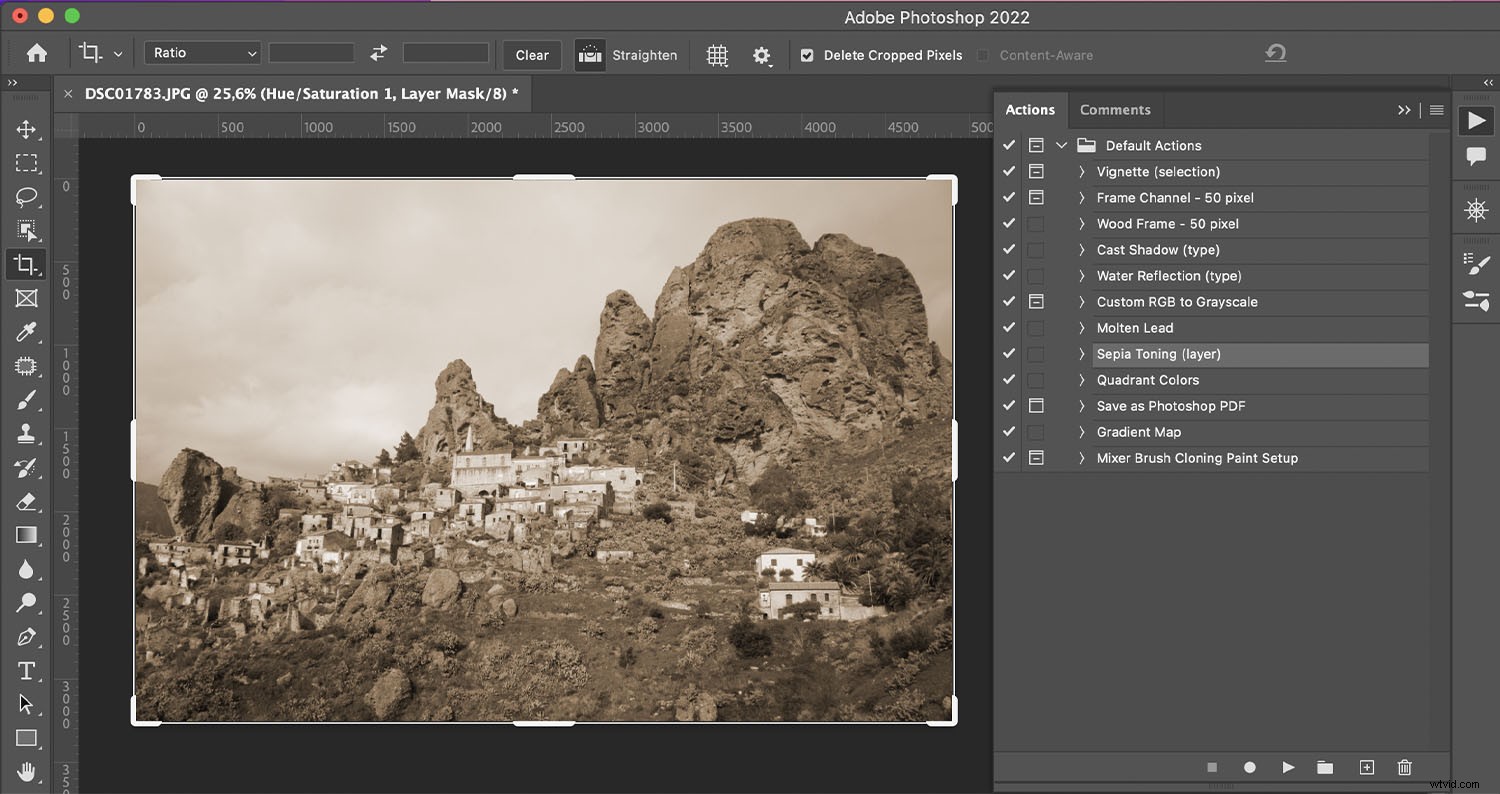Collapse the Default Actions folder
The width and height of the screenshot is (1500, 794).
1061,145
